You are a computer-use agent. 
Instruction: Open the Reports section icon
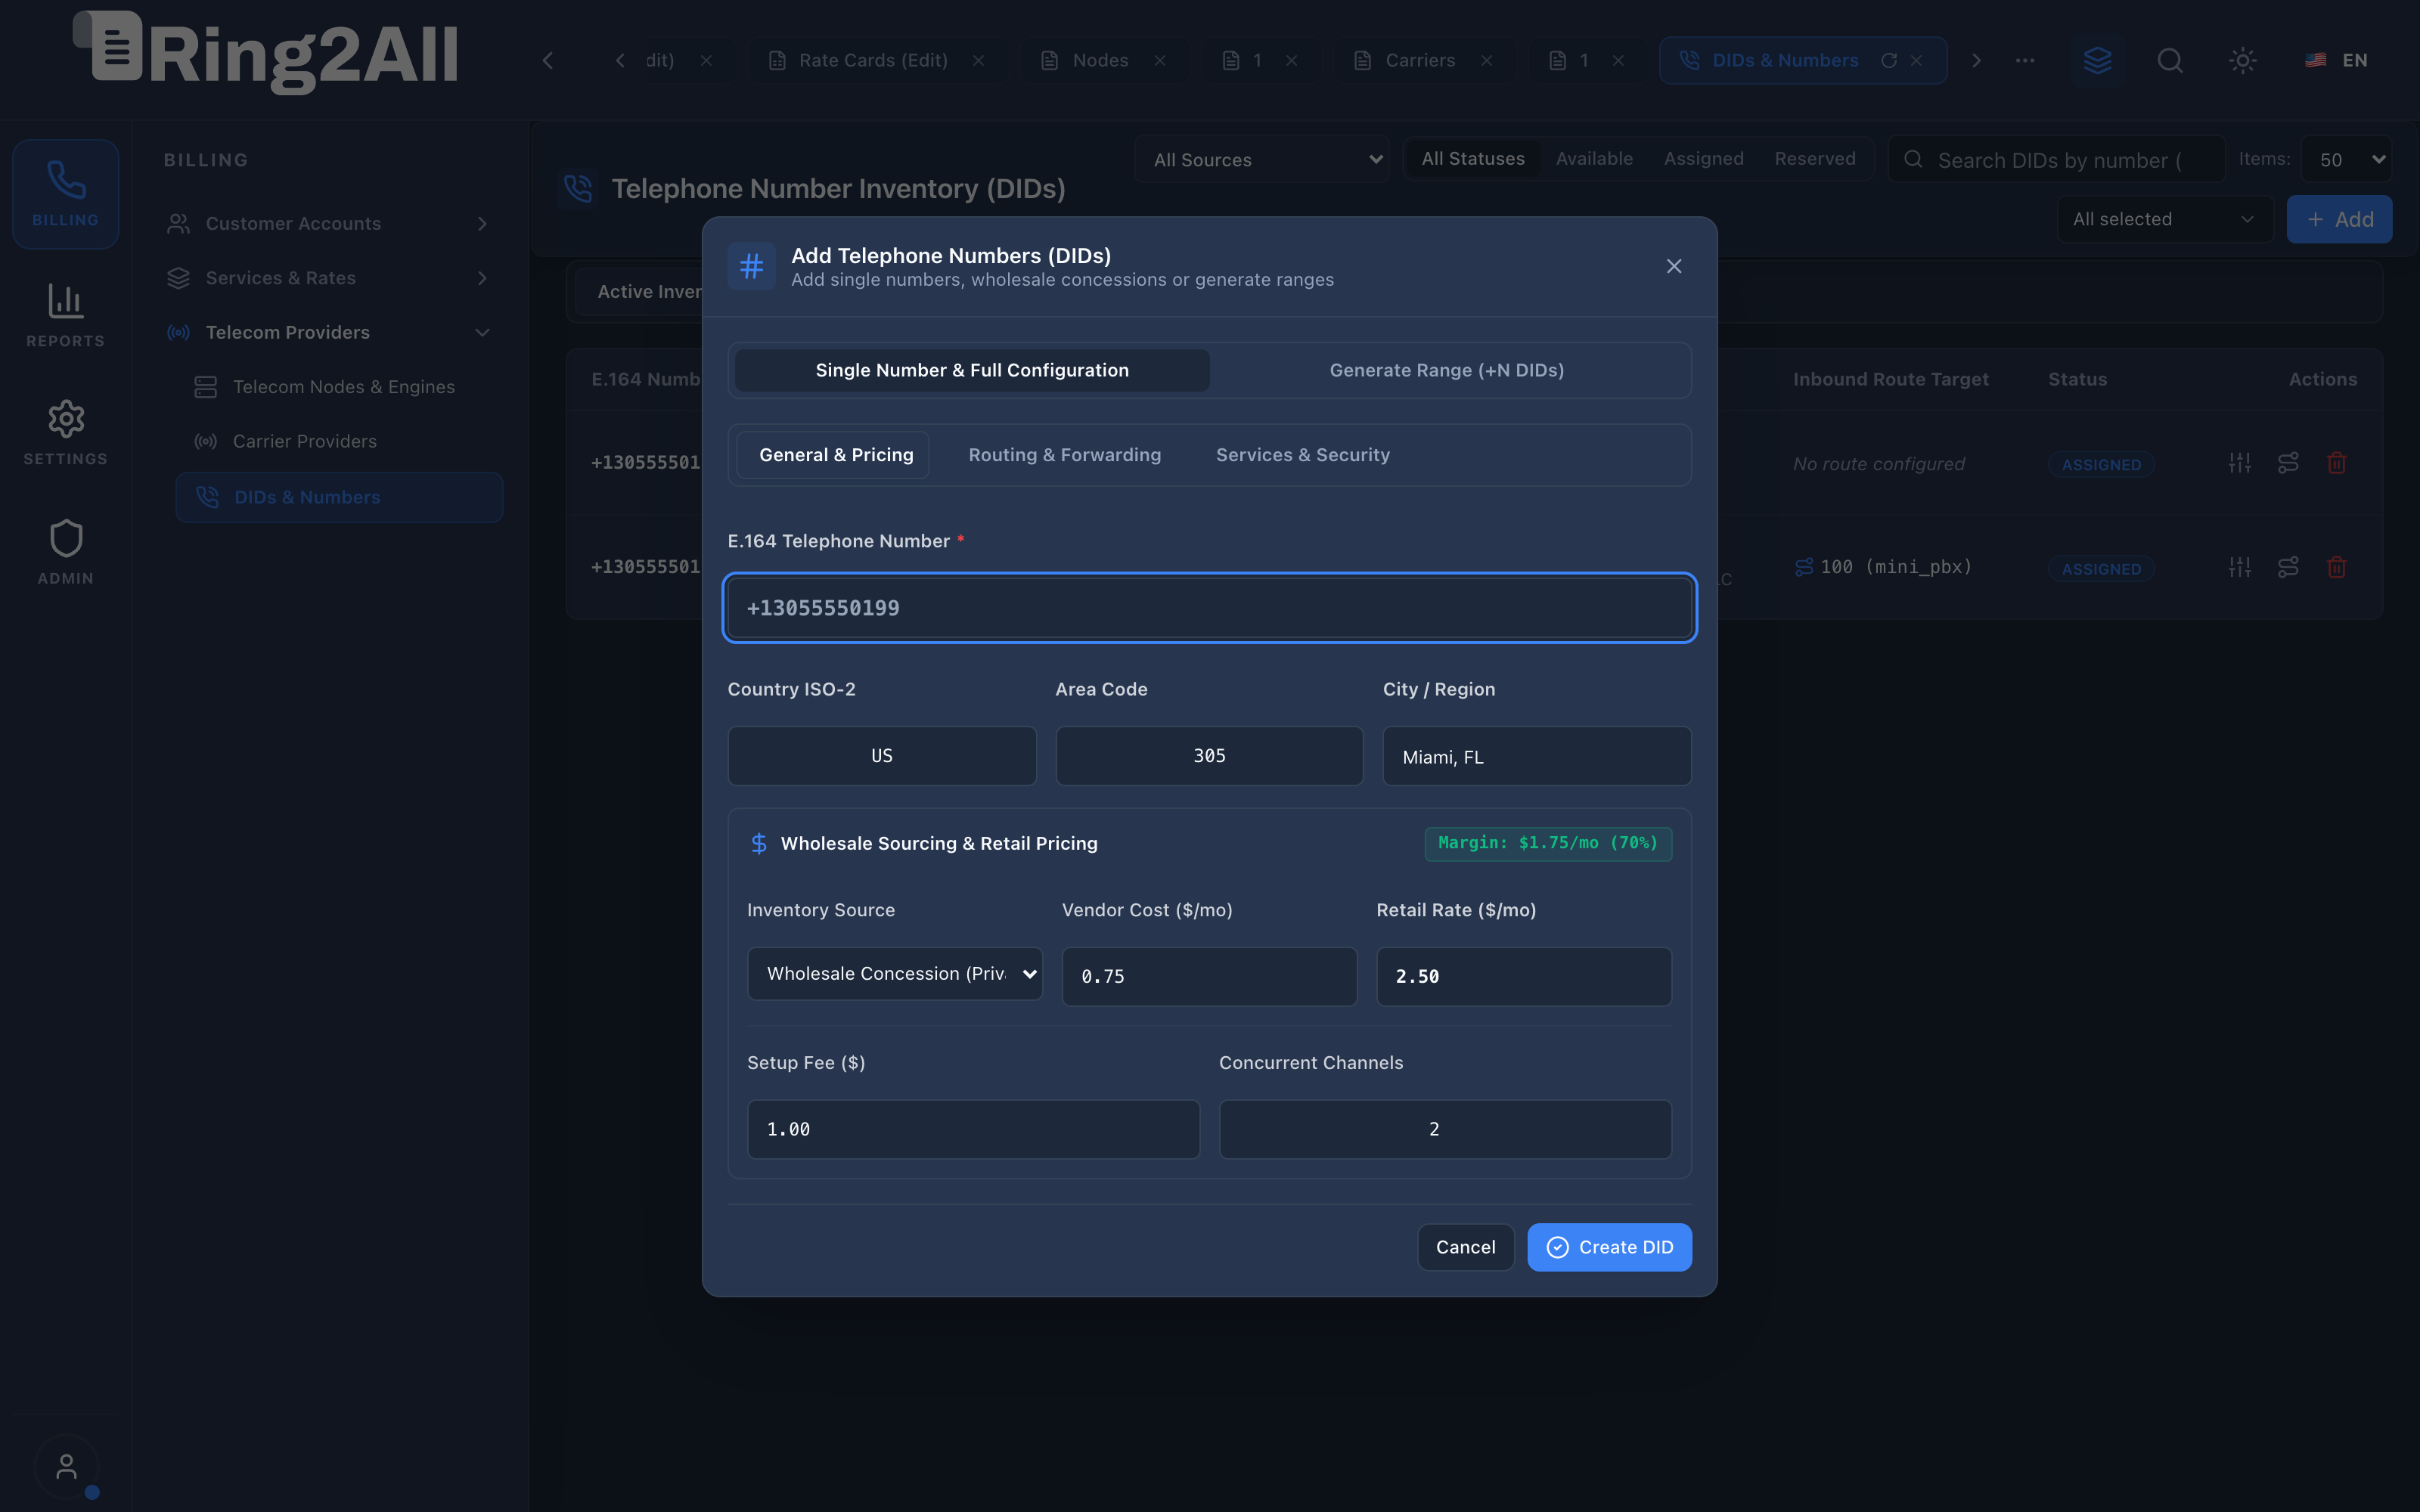point(65,314)
